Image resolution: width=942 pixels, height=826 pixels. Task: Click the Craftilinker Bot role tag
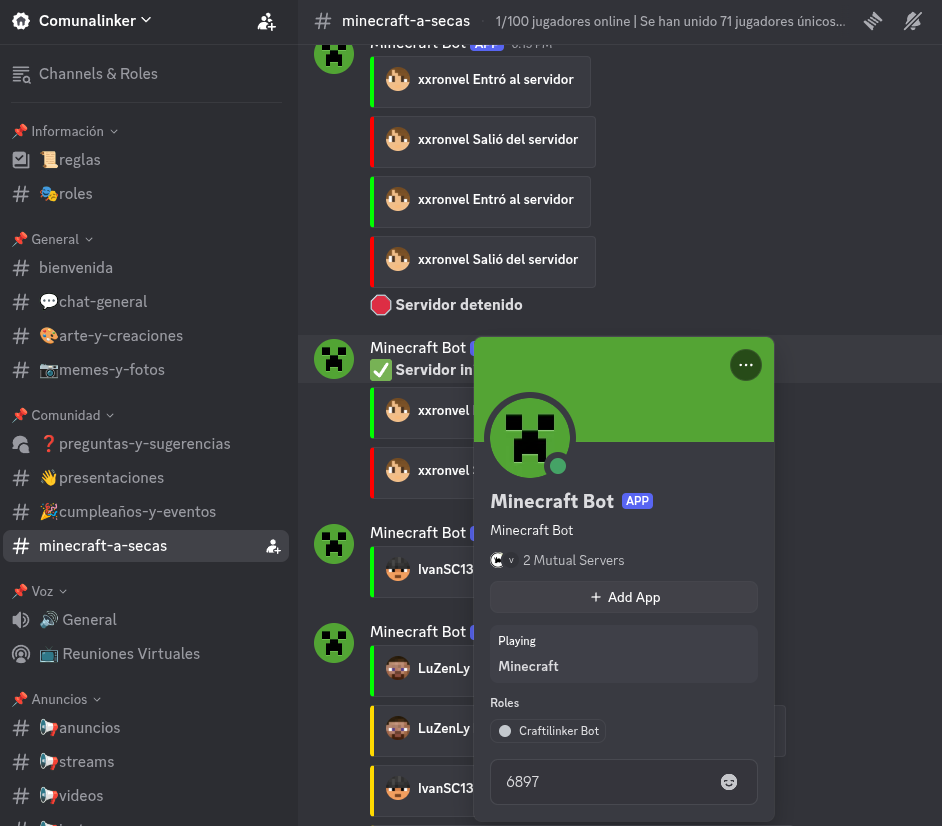click(548, 730)
